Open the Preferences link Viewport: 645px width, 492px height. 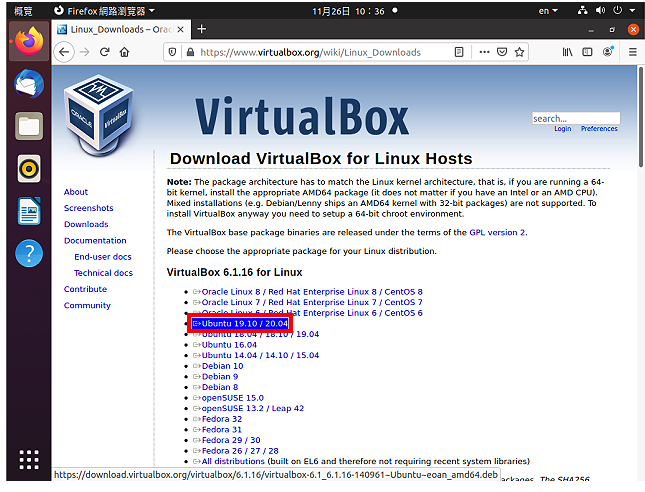point(599,129)
